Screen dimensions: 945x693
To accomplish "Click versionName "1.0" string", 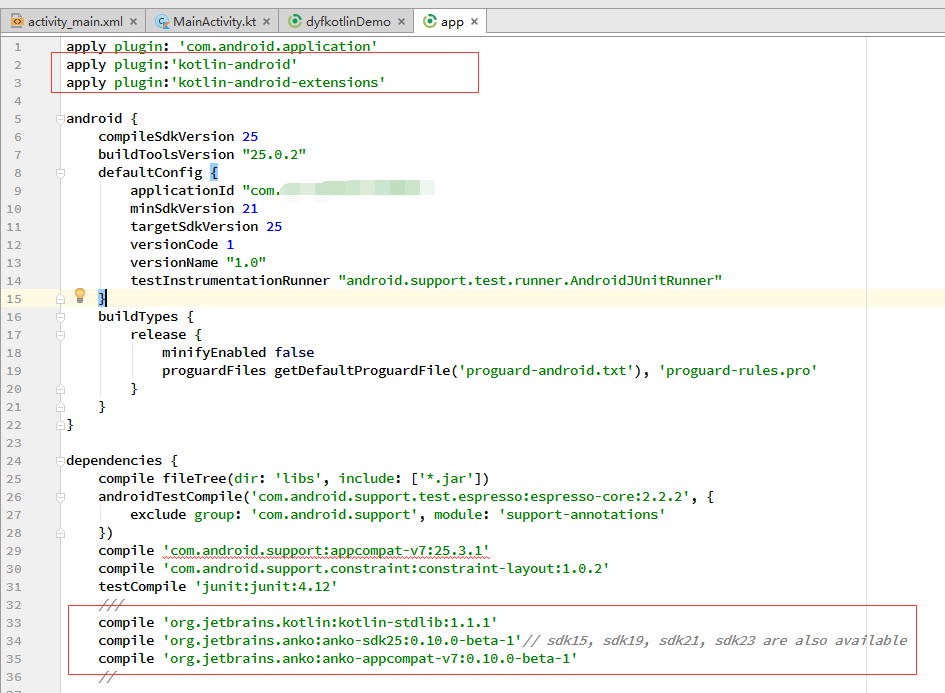I will (246, 263).
